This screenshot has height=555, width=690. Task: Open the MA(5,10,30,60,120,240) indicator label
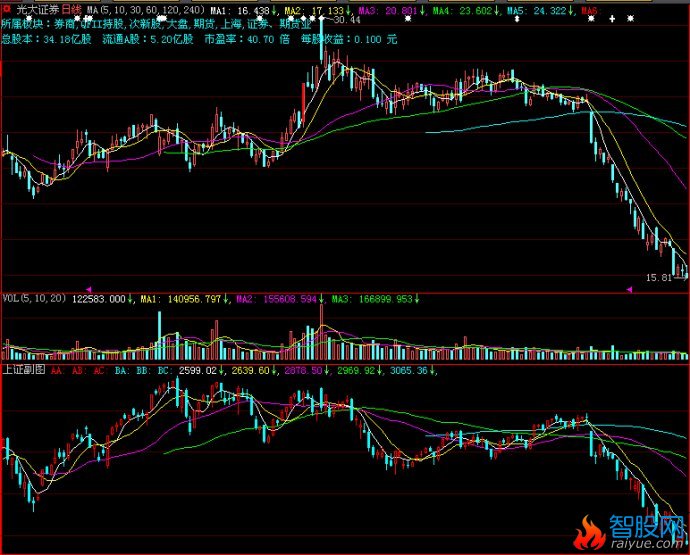(x=145, y=10)
